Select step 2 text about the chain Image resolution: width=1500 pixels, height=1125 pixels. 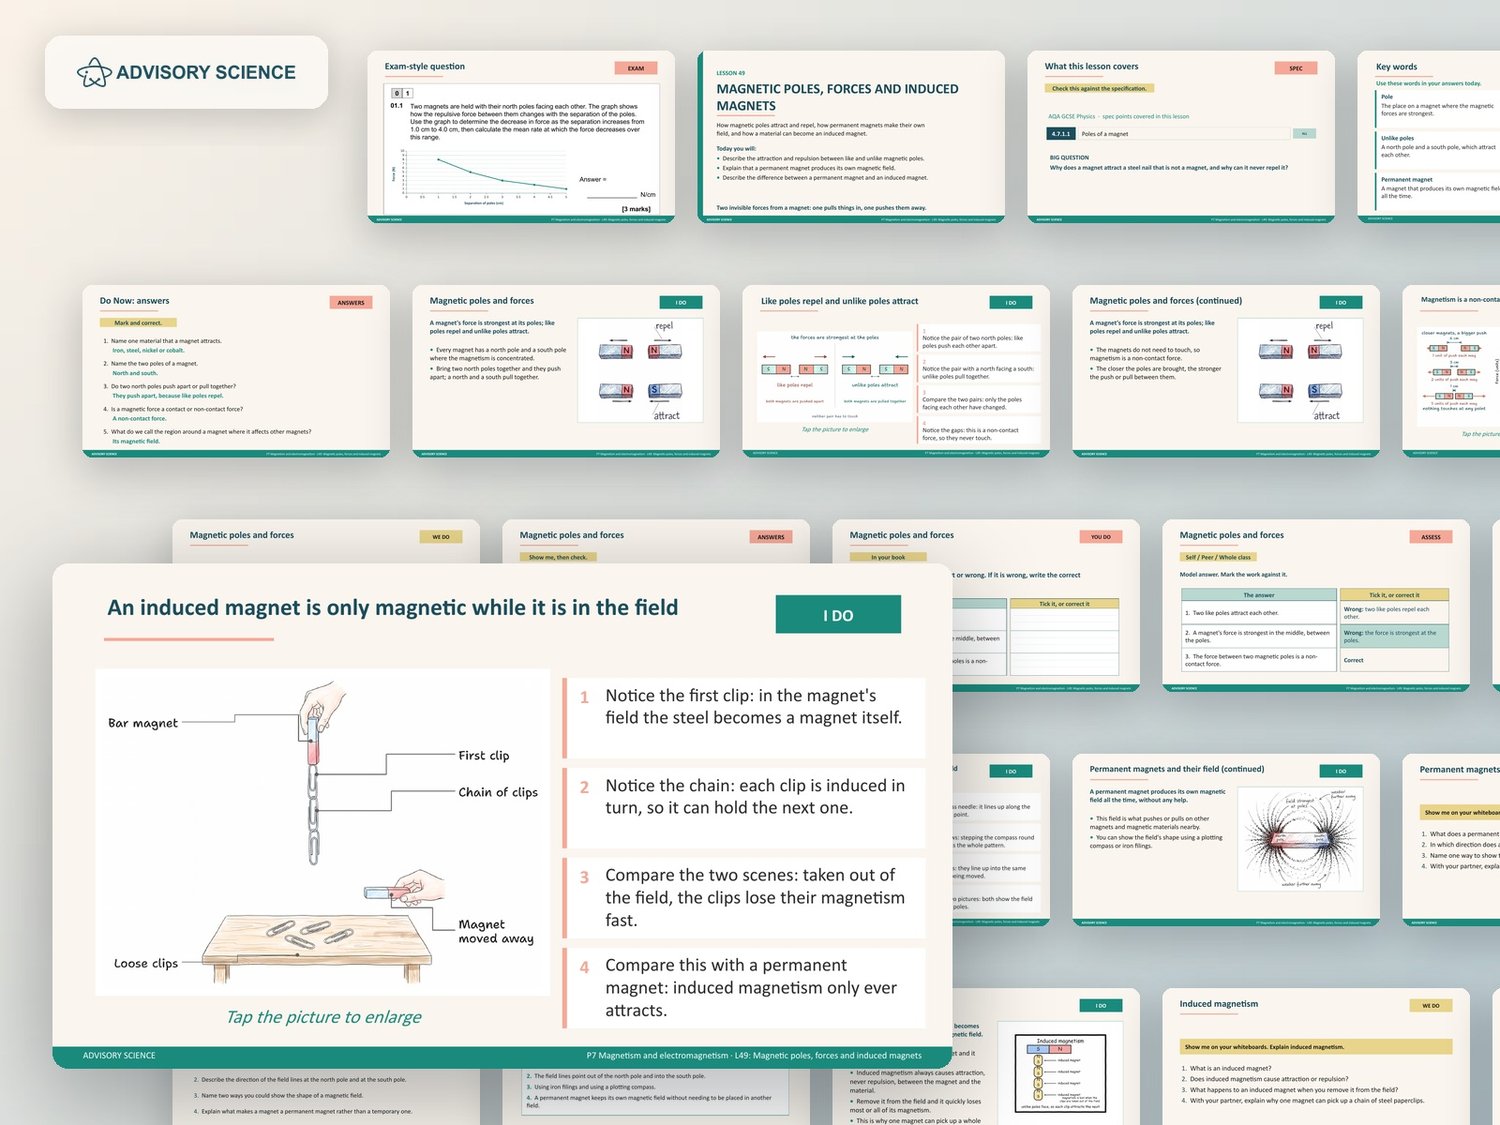(x=755, y=797)
